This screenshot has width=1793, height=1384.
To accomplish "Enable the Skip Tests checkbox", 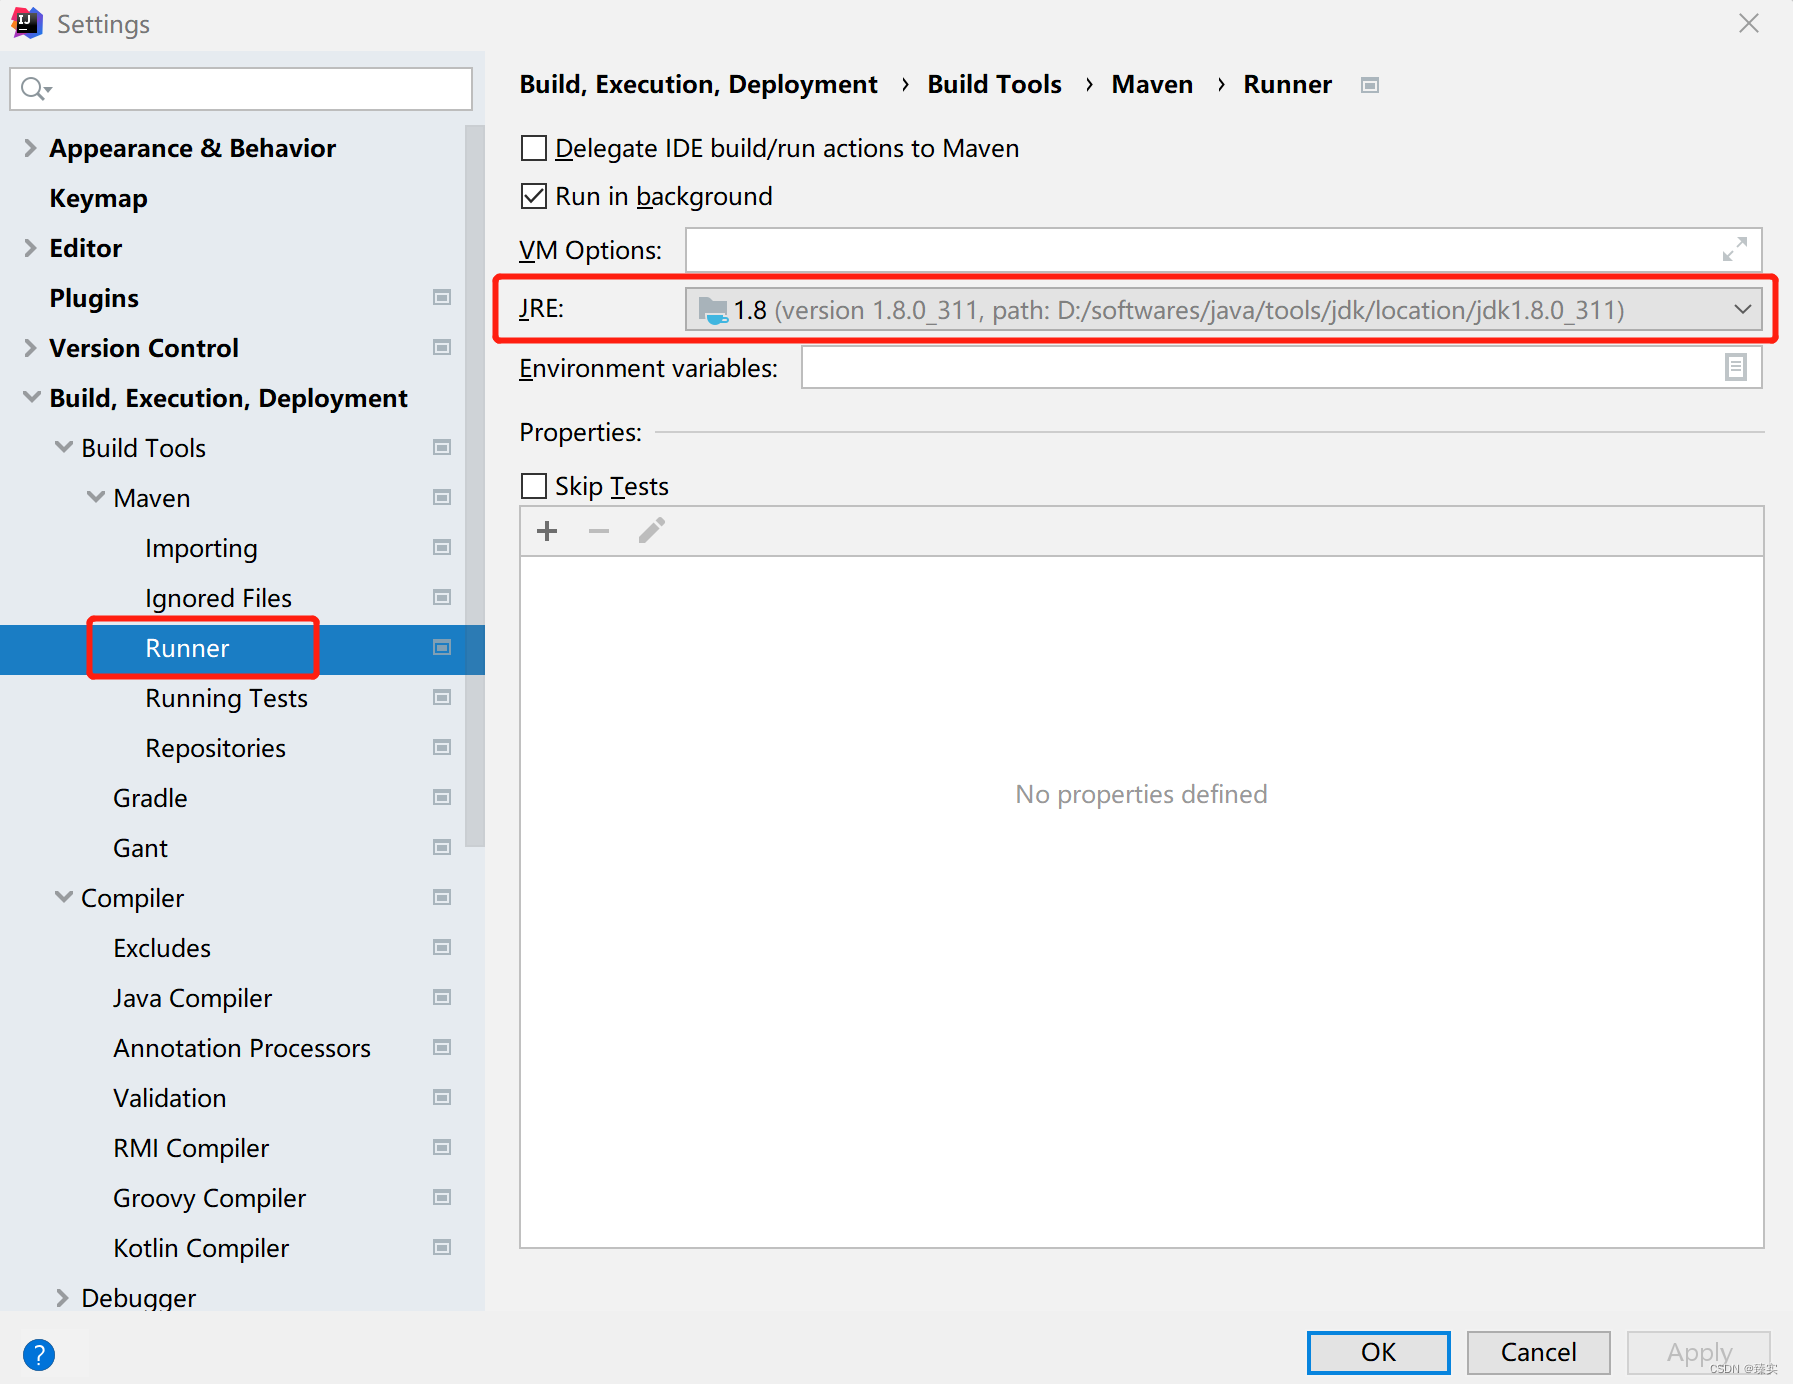I will click(x=534, y=486).
